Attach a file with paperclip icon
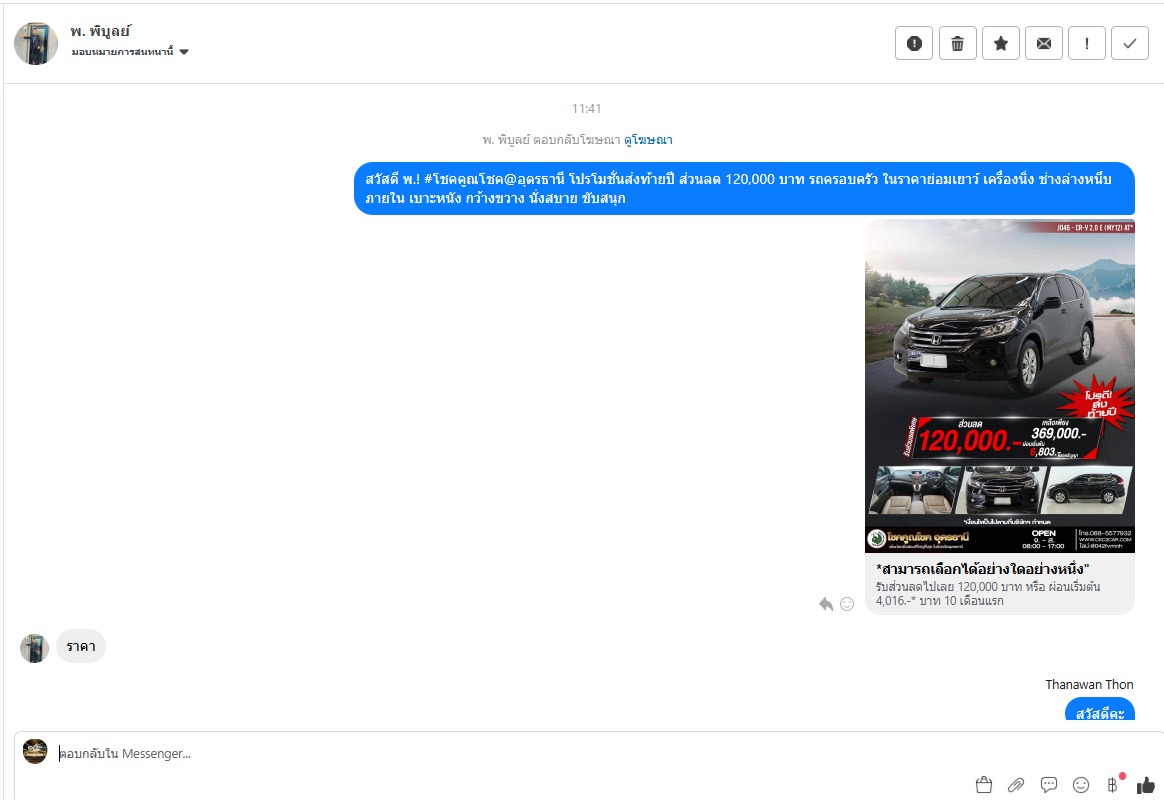 click(x=1016, y=784)
